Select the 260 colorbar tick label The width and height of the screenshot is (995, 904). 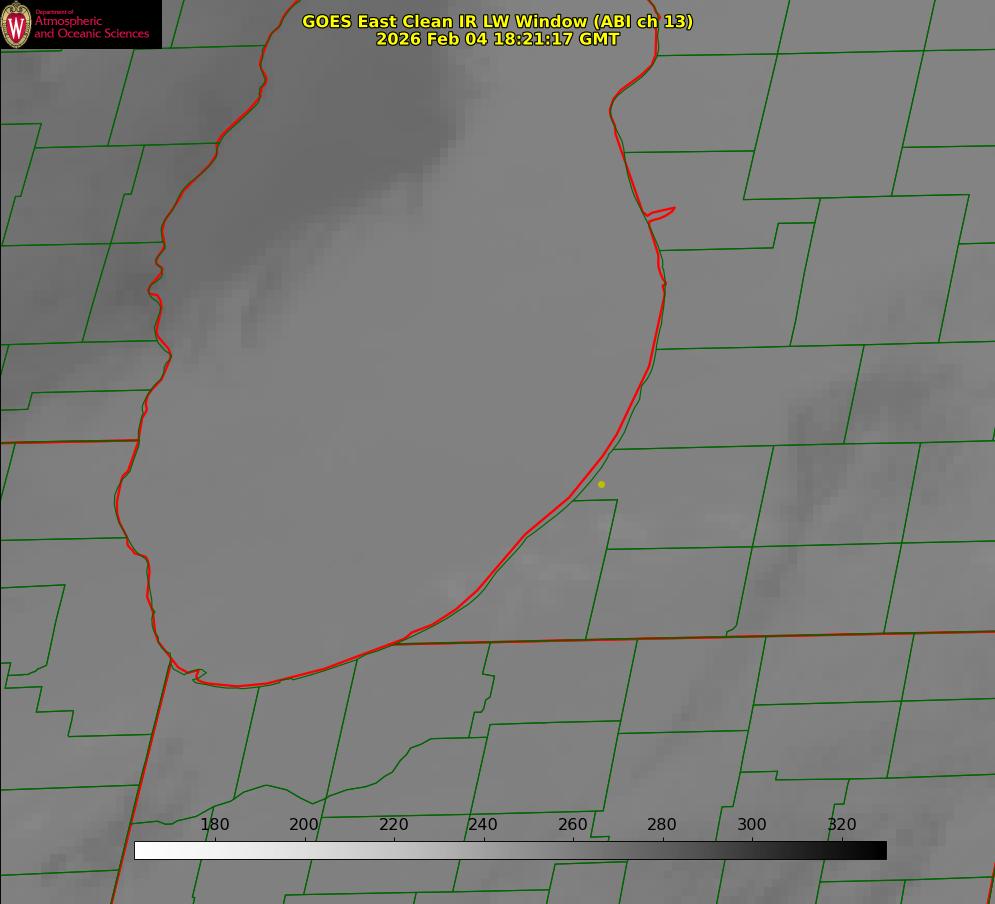click(573, 824)
